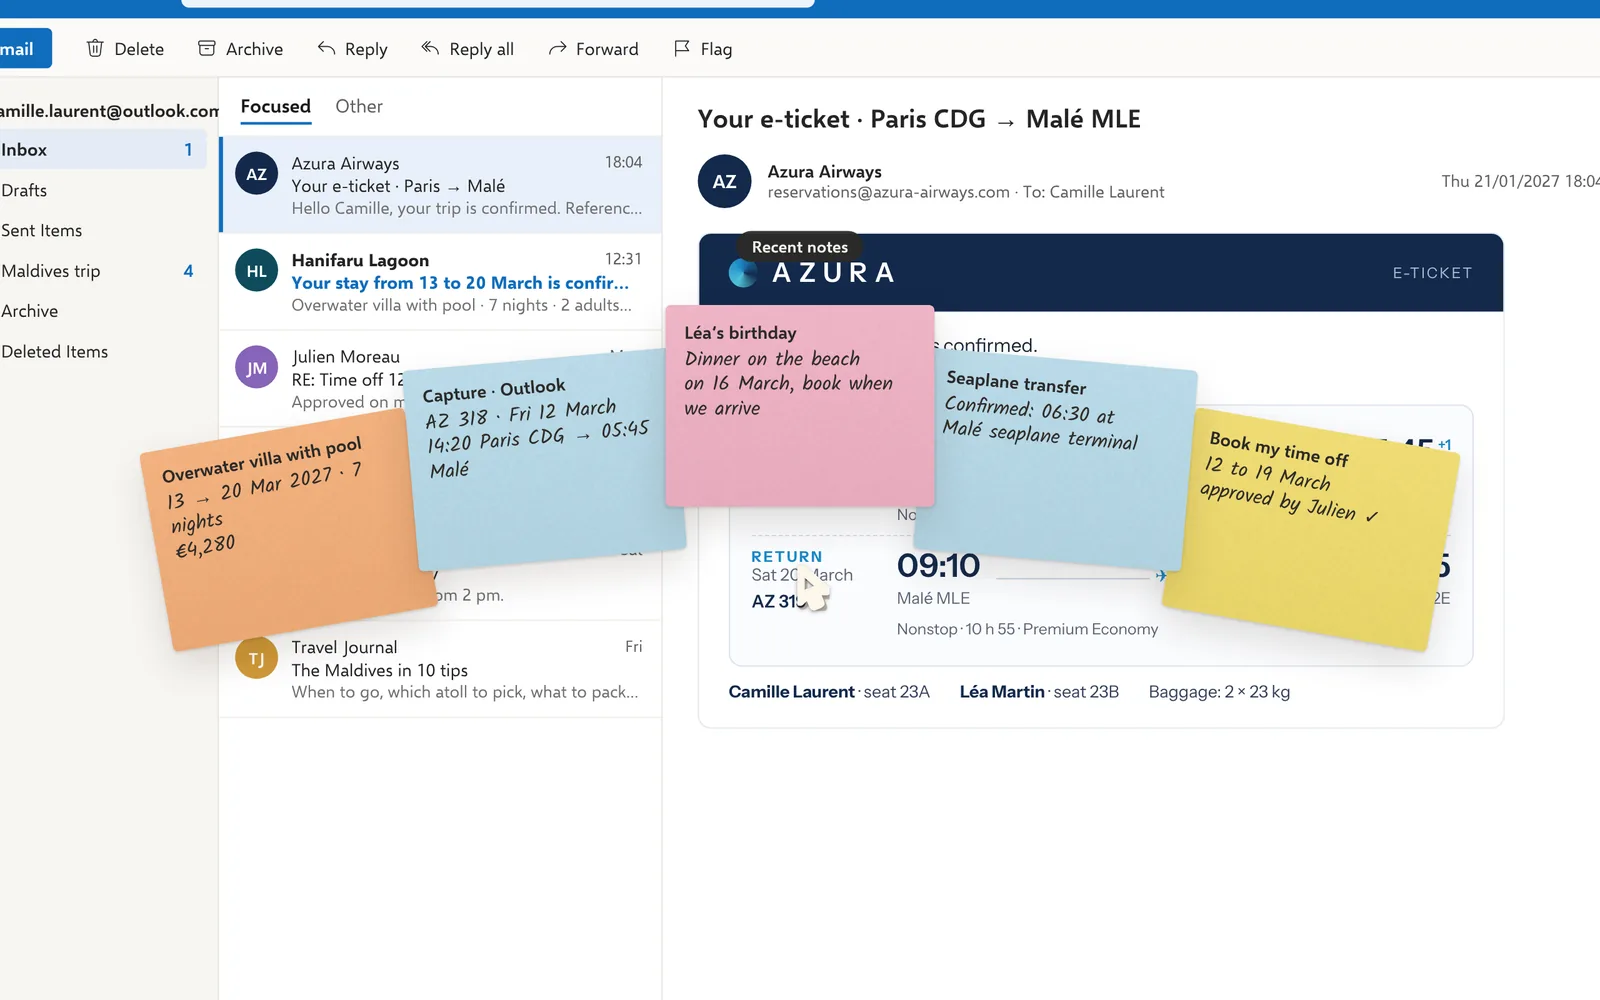This screenshot has height=1000, width=1600.
Task: Click the Nonstop 10 h 55 Premium Economy text
Action: coord(1027,629)
